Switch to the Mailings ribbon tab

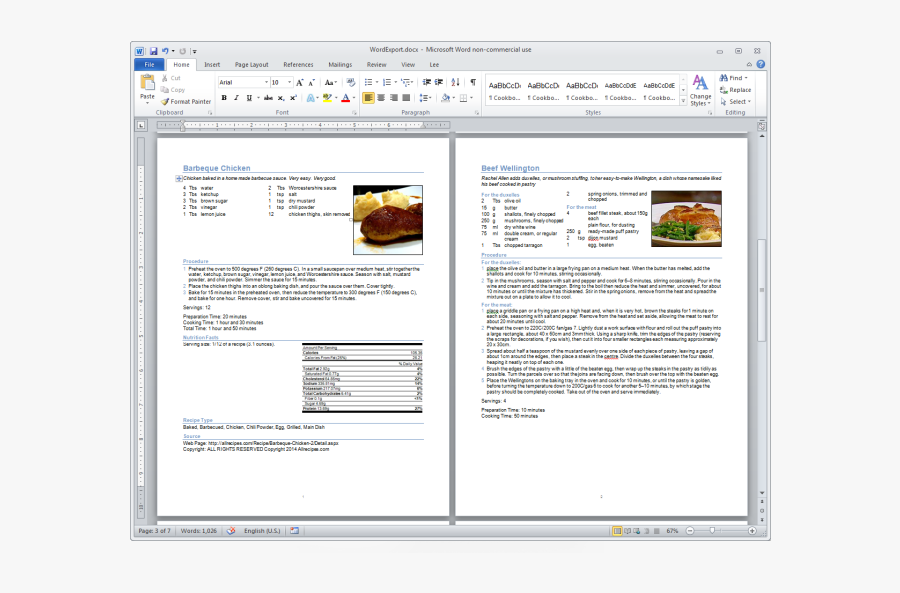tap(340, 63)
